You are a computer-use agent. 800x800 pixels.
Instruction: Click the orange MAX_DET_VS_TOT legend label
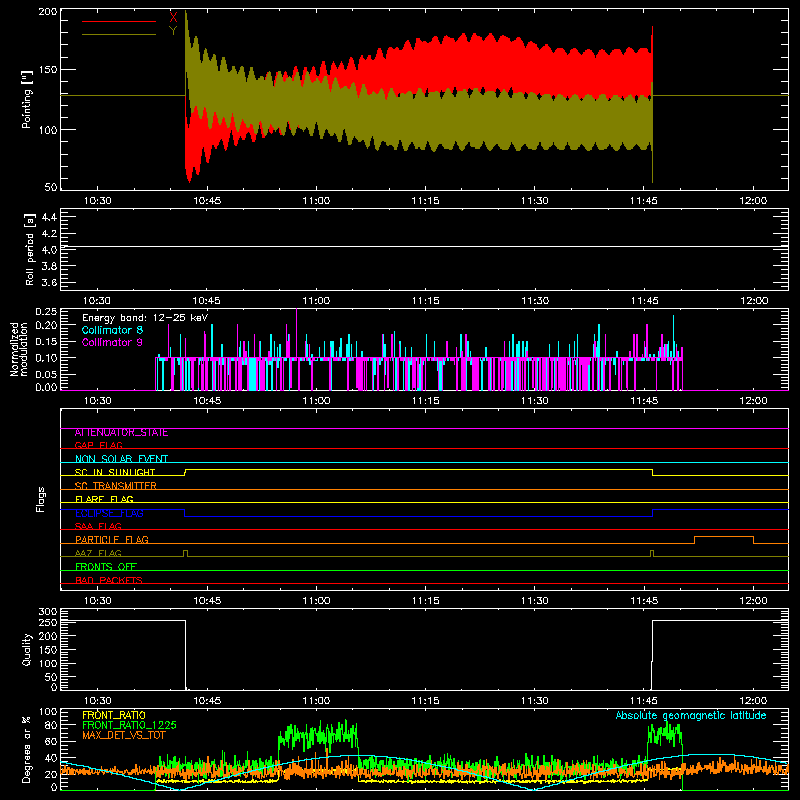tap(124, 735)
